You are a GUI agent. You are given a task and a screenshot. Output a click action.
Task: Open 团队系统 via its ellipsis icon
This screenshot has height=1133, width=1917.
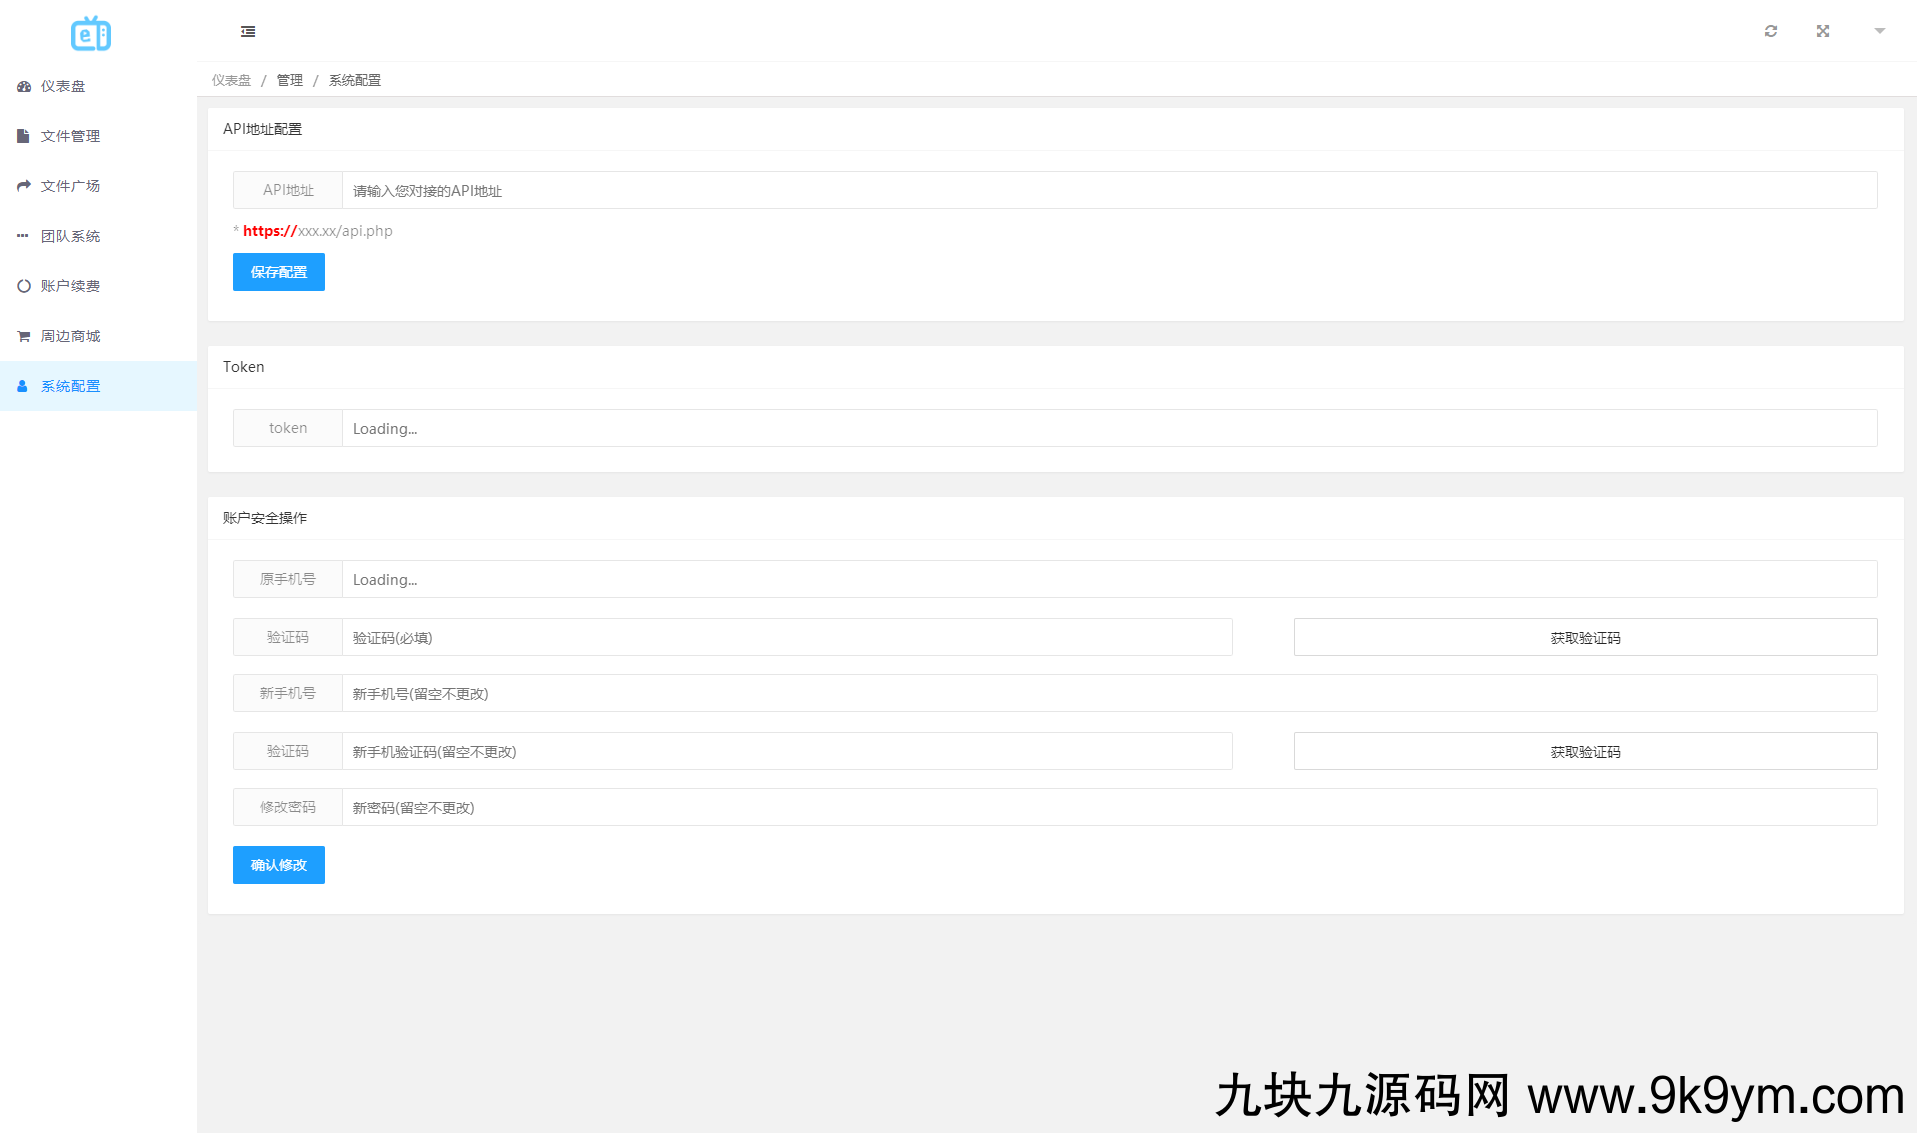click(x=23, y=235)
